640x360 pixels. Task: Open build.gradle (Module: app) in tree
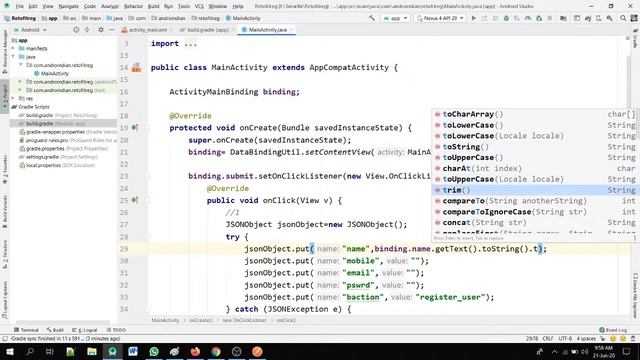tap(56, 124)
